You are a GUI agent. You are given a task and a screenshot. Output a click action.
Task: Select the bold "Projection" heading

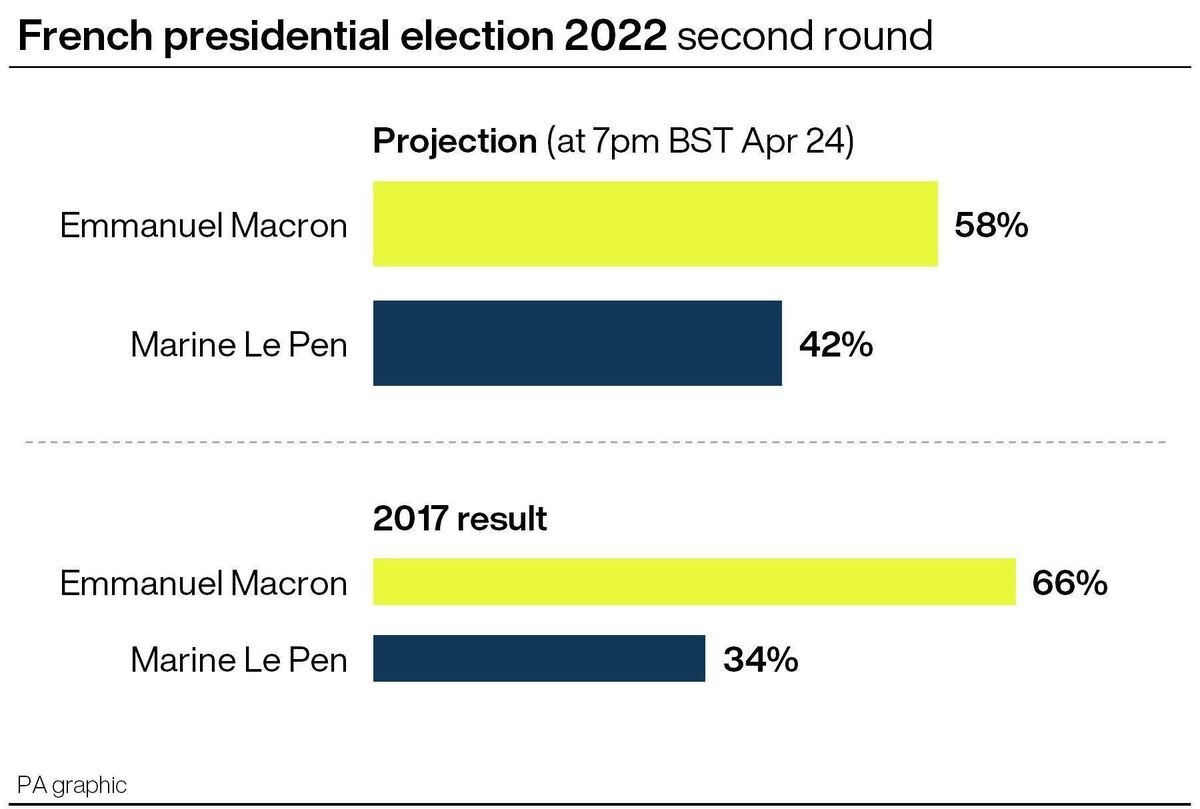click(x=455, y=141)
